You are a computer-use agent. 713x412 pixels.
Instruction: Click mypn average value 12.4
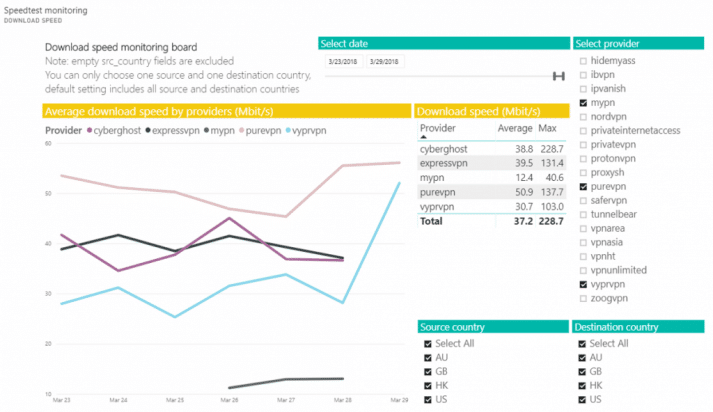524,178
